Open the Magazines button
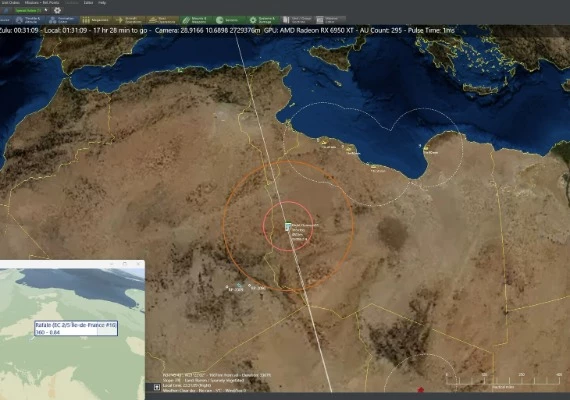Viewport: 570px width, 400px height. click(95, 20)
